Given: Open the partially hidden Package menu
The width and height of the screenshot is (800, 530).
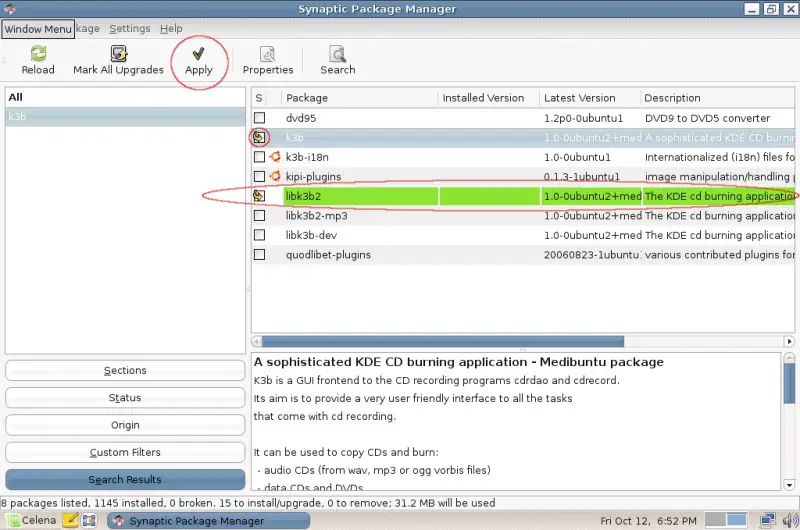Looking at the screenshot, I should point(88,29).
